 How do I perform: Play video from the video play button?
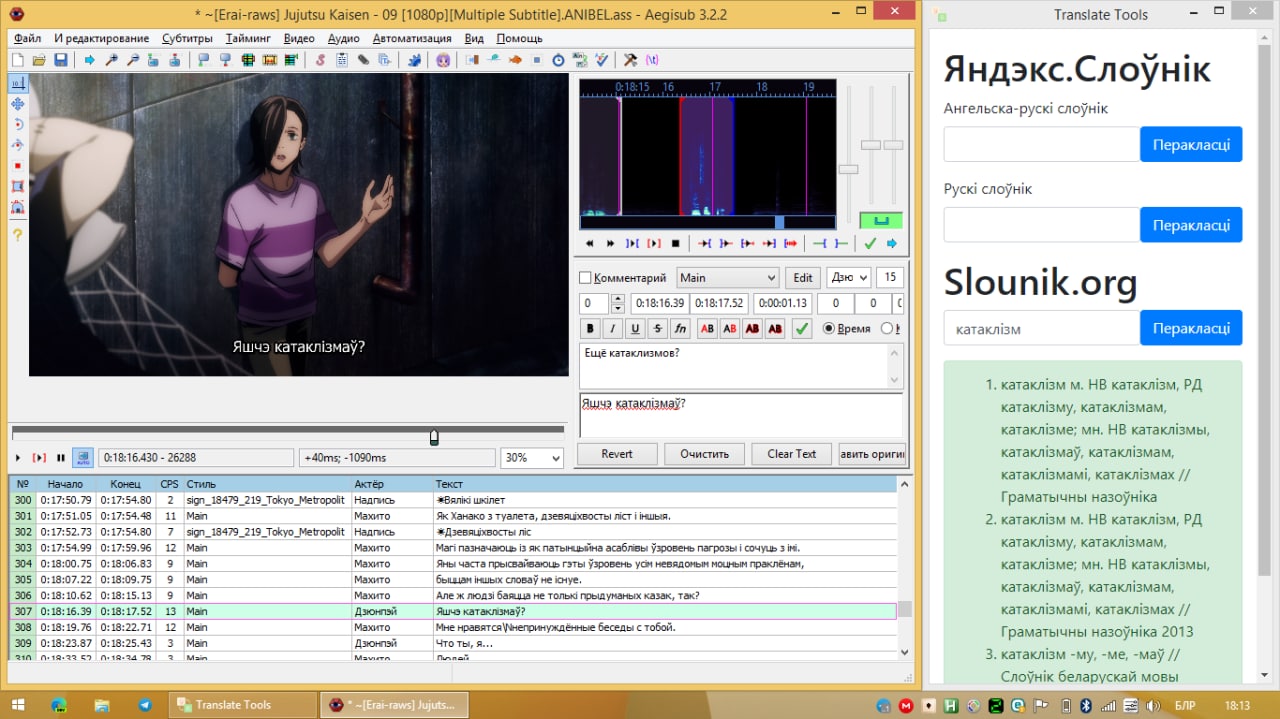(x=18, y=458)
